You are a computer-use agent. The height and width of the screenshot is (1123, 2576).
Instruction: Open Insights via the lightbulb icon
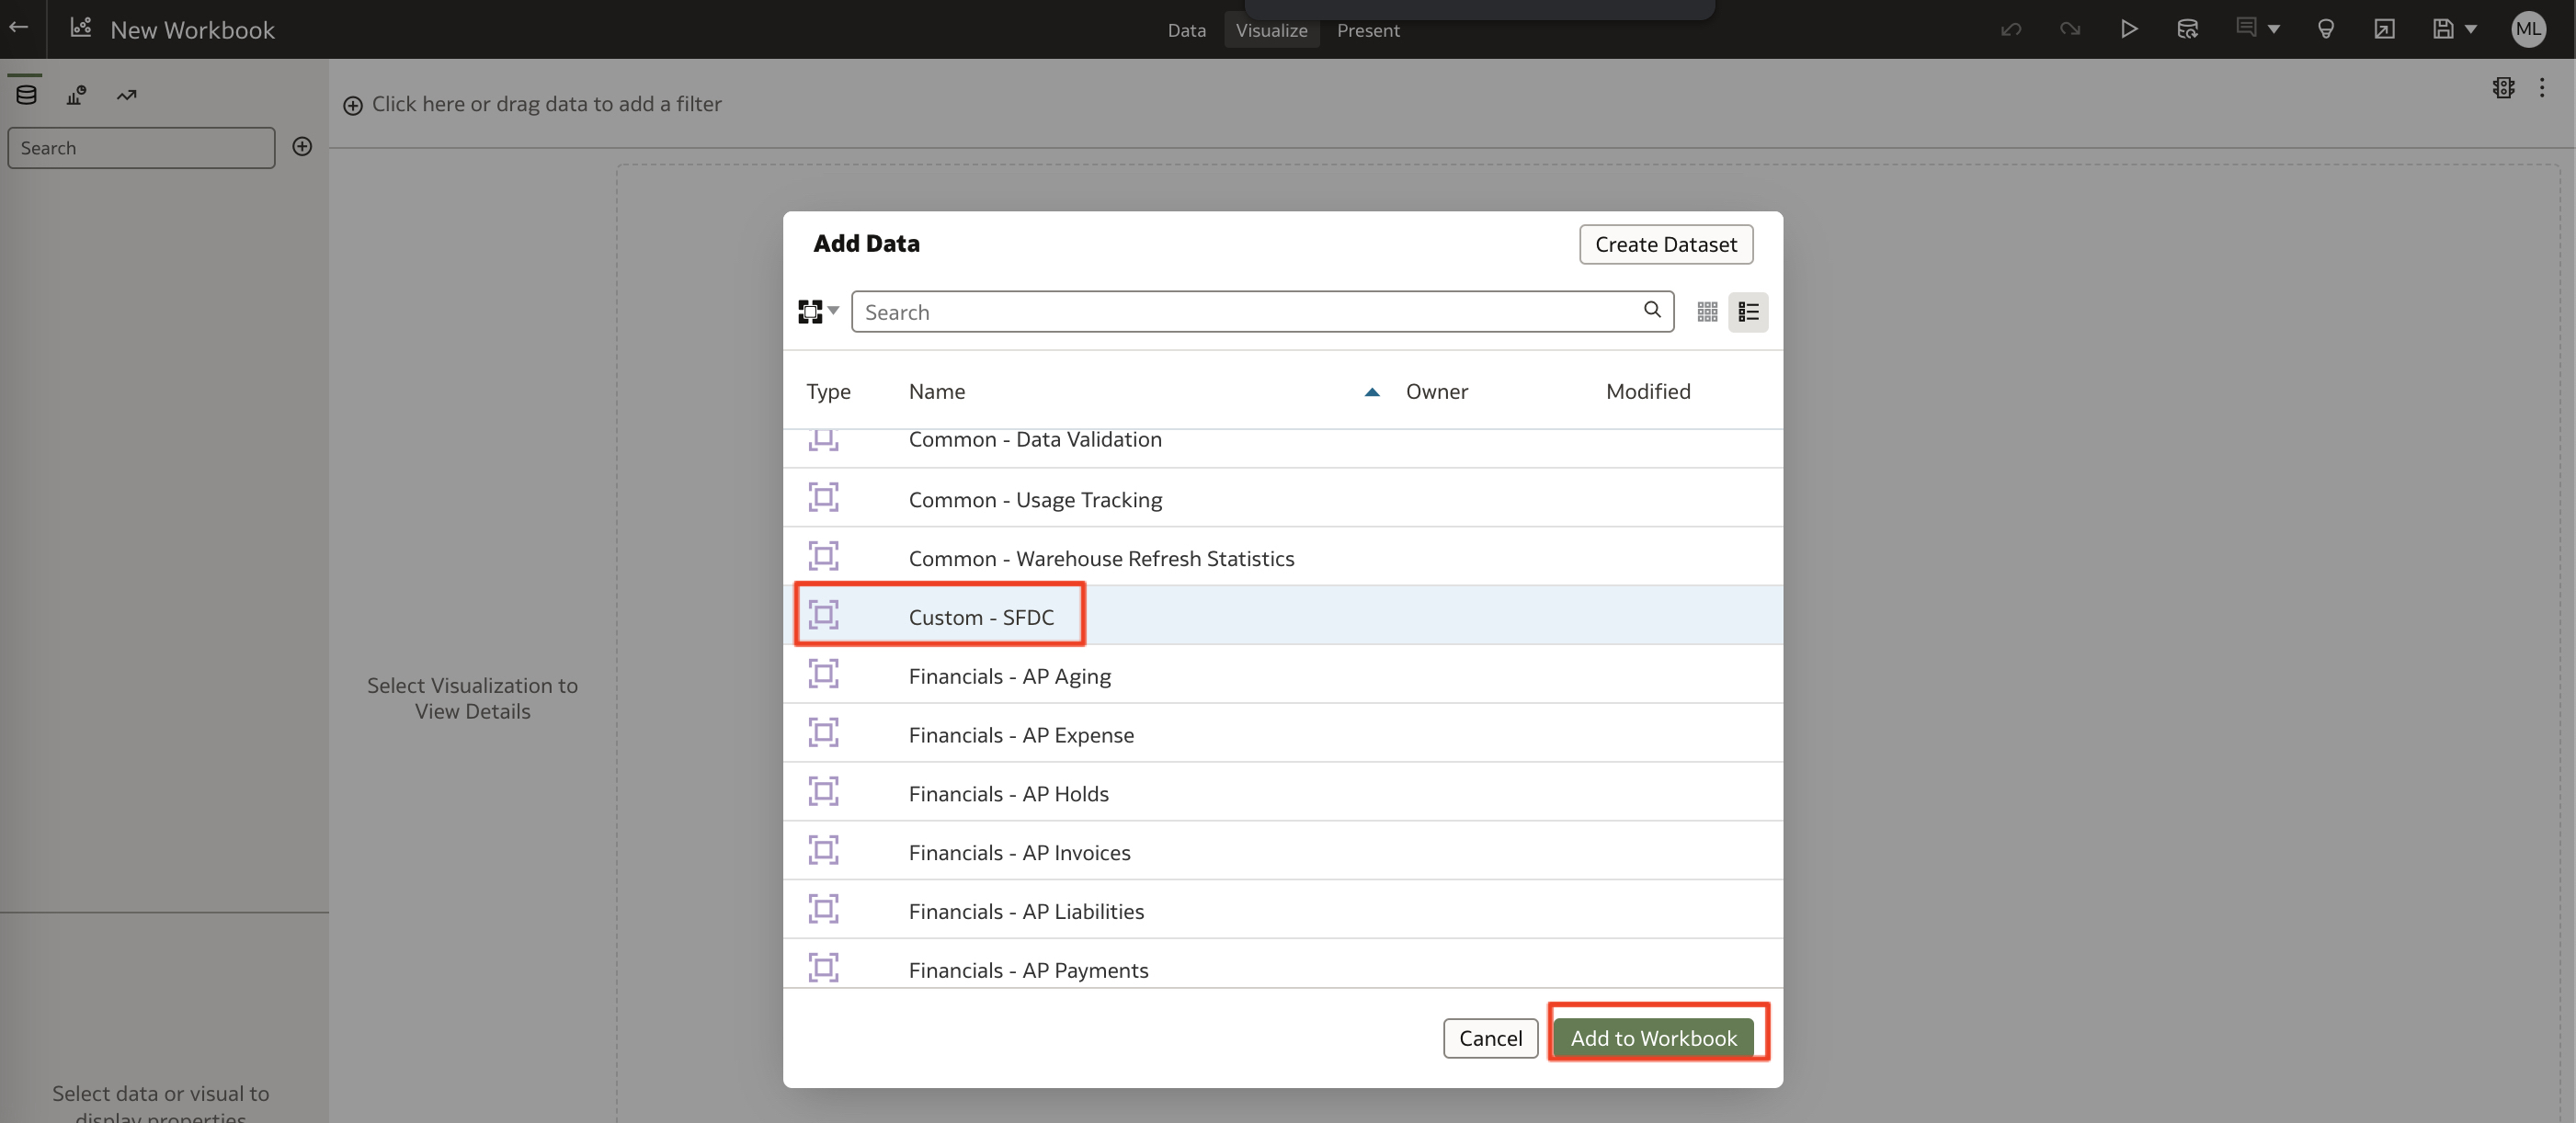(2326, 29)
